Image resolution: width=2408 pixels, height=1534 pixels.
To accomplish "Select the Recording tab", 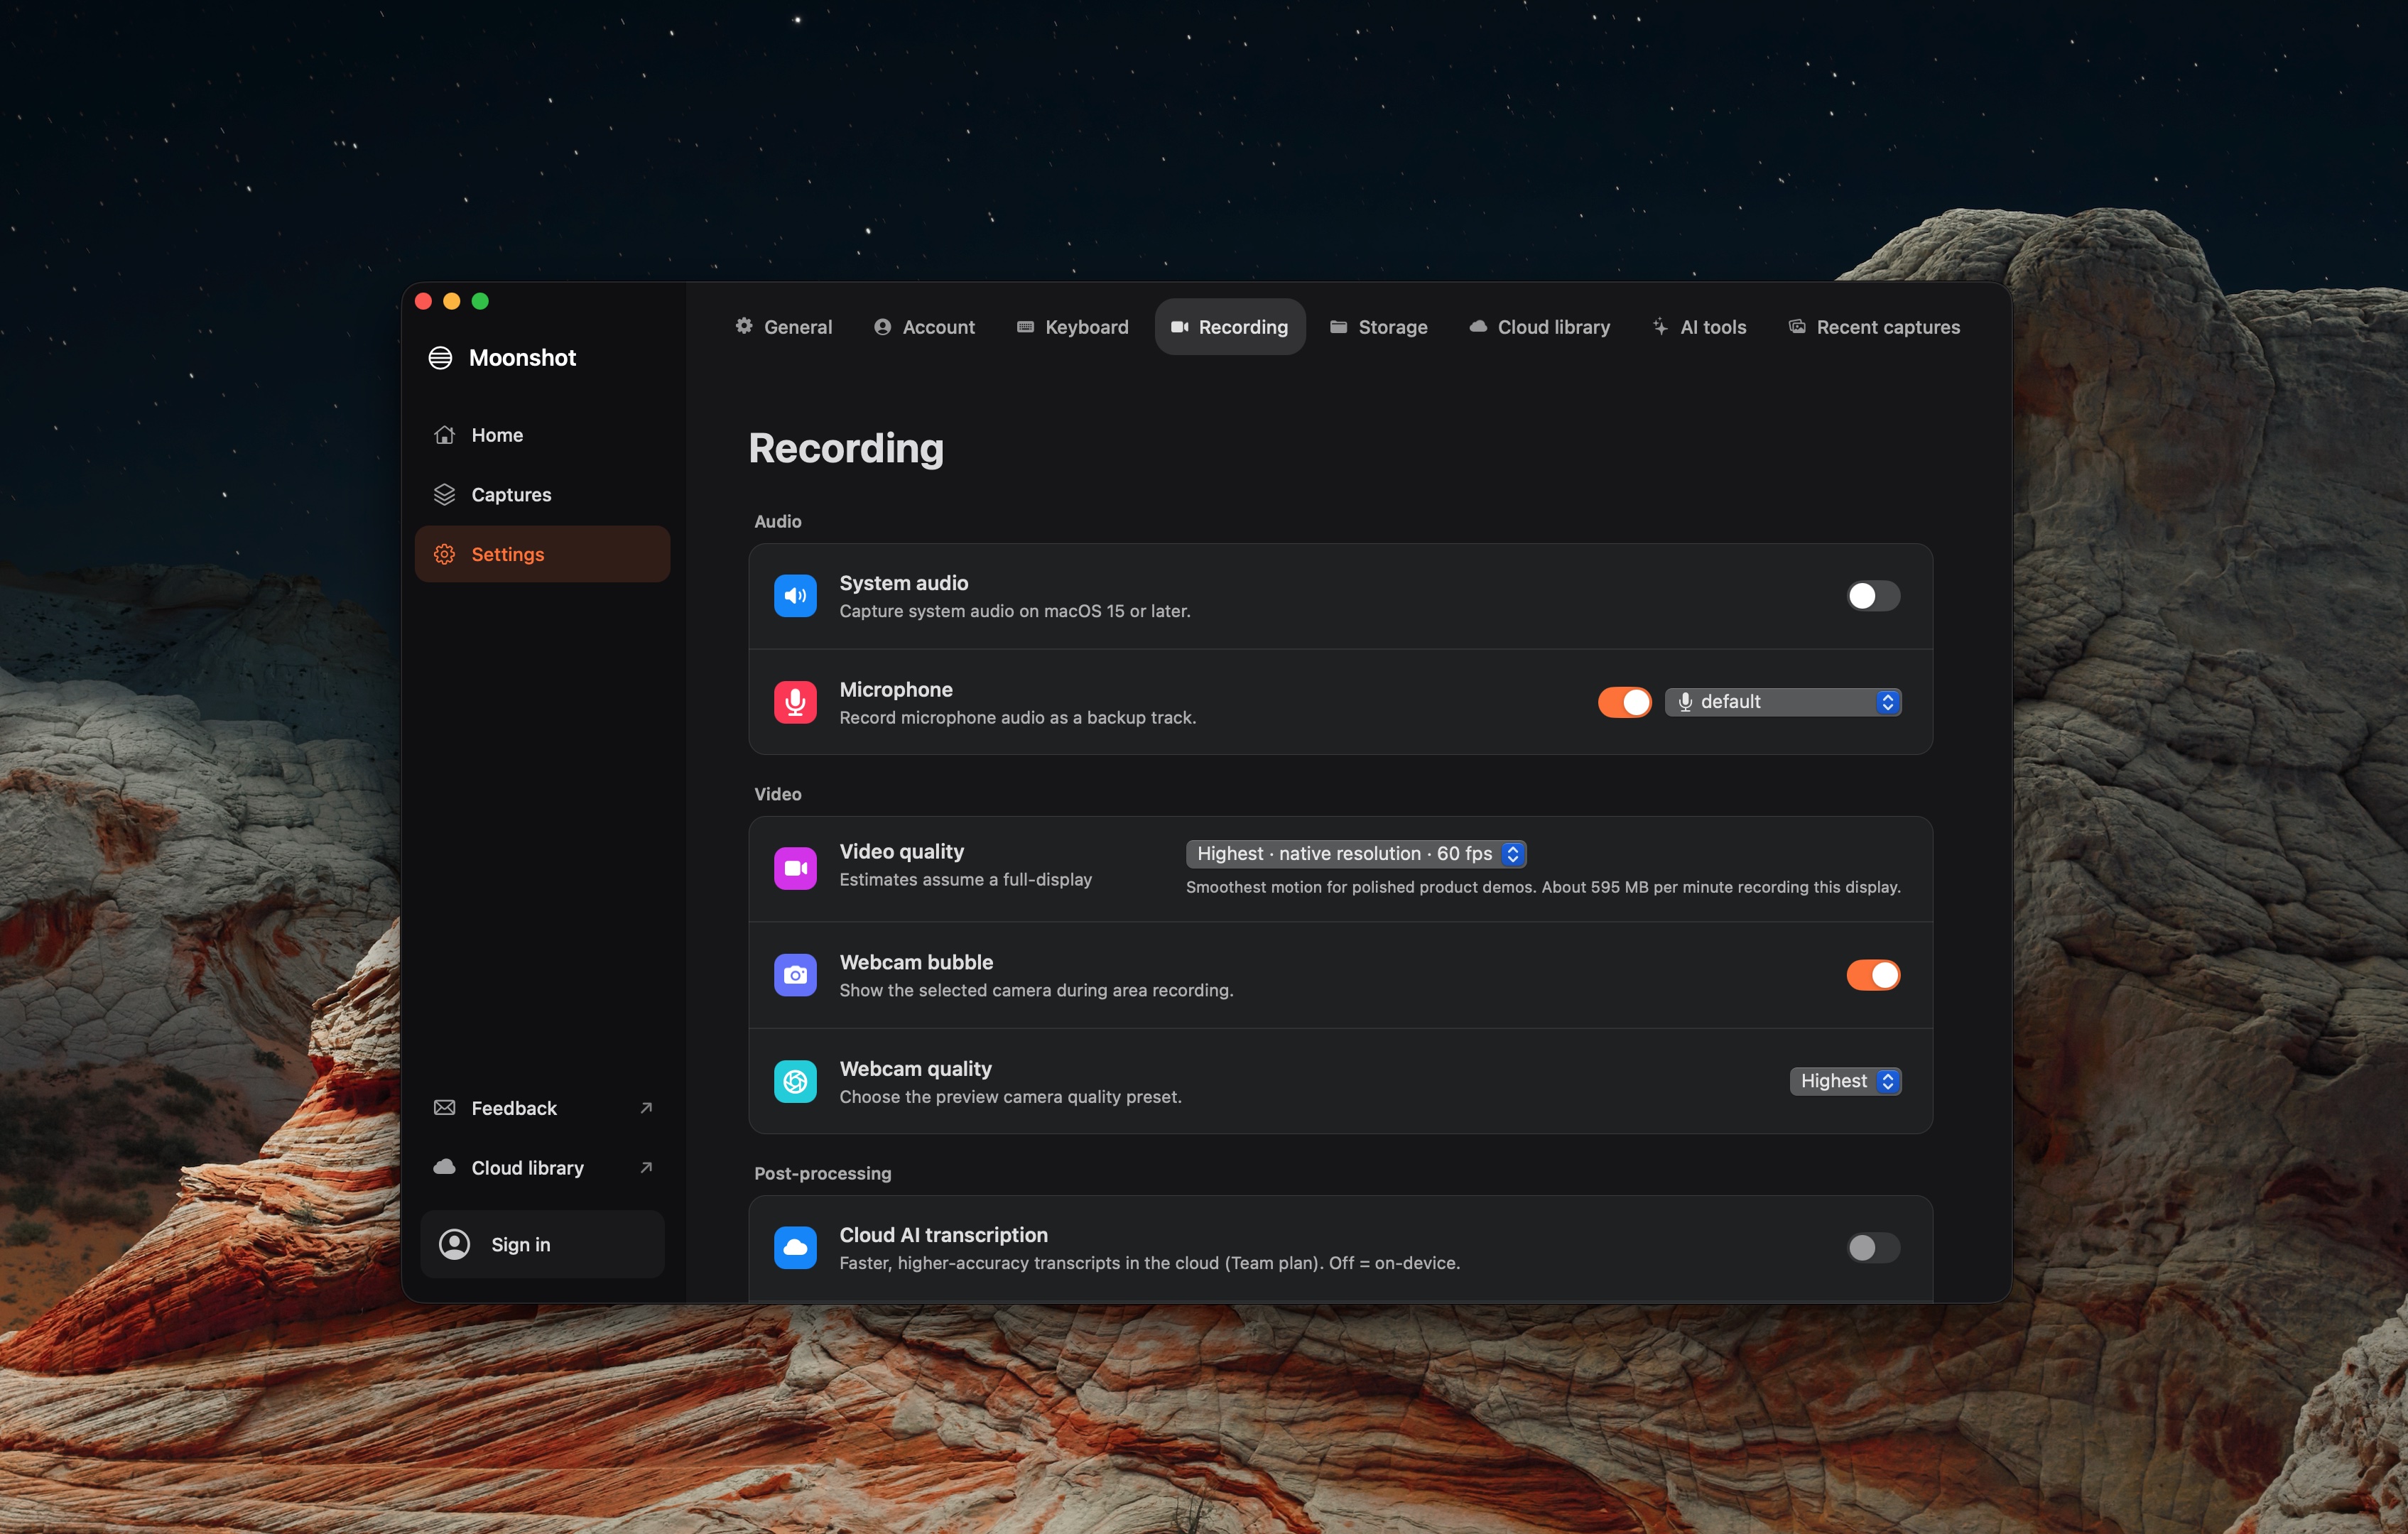I will pyautogui.click(x=1230, y=327).
